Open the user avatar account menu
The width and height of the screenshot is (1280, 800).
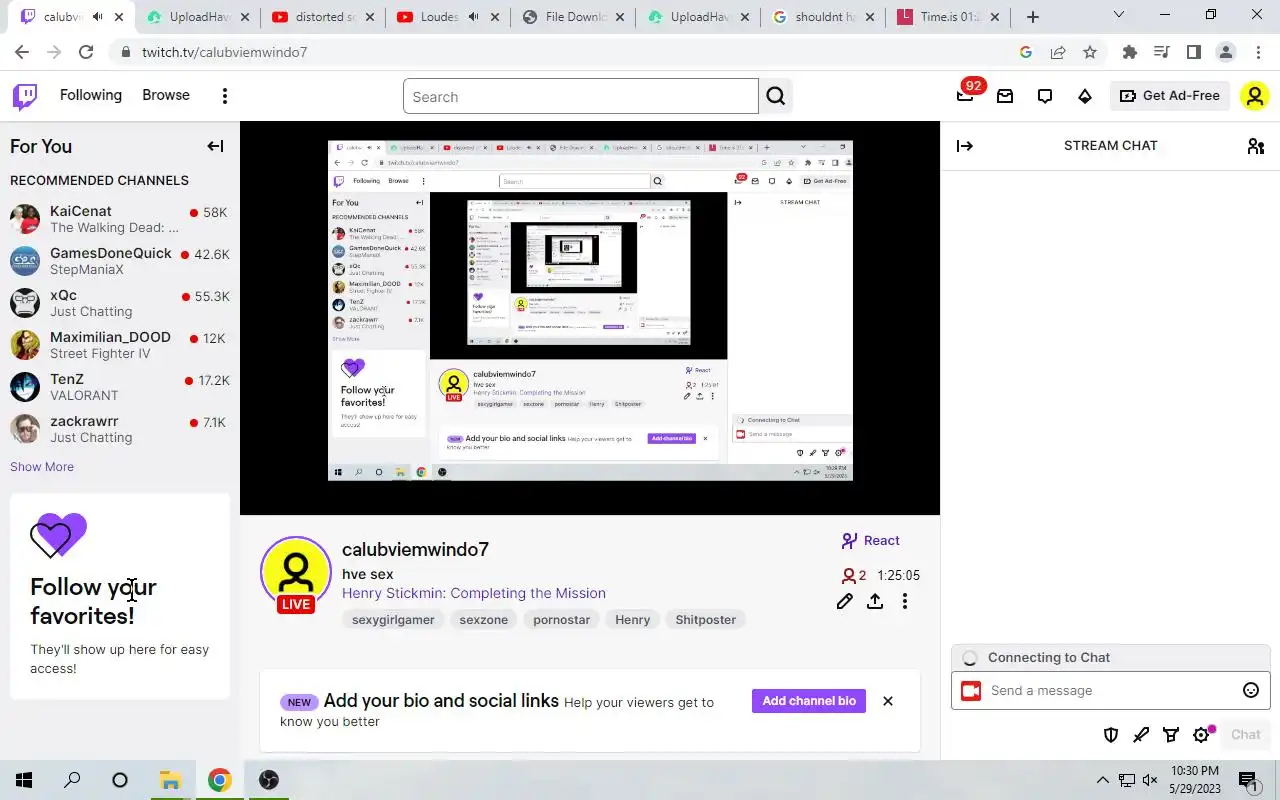coord(1254,96)
